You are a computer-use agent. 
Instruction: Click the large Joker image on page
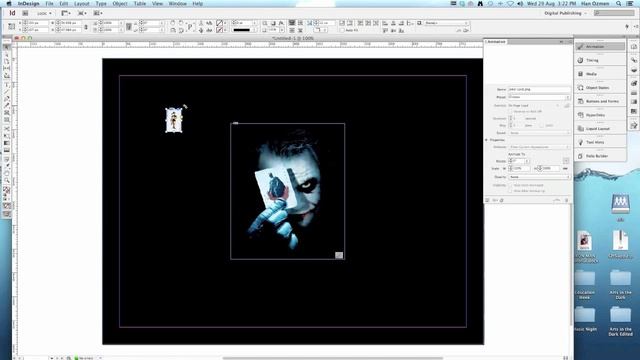(x=287, y=191)
